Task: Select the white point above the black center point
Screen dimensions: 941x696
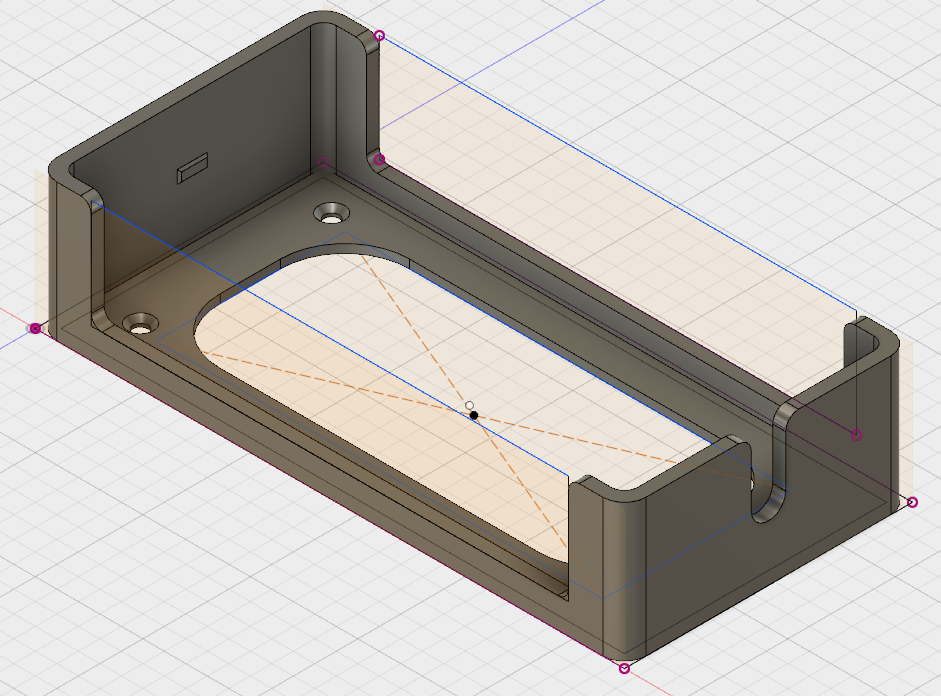Action: click(469, 405)
